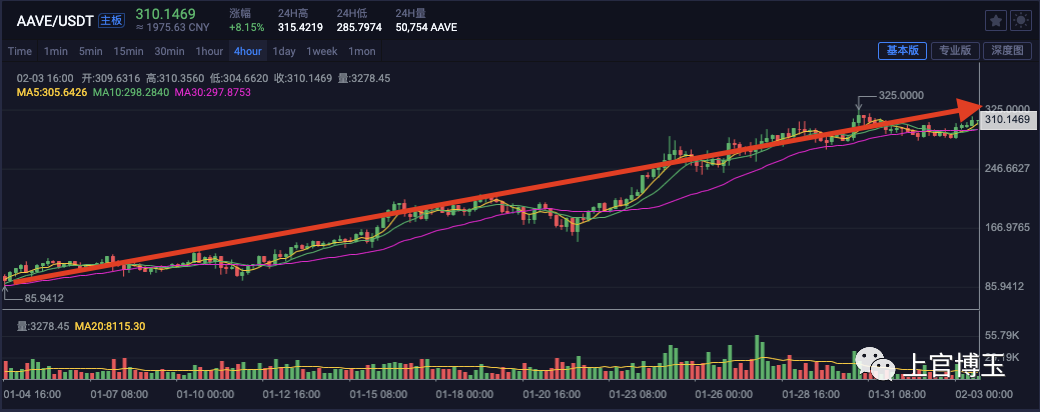Select the 4hour interval tab
Screen dimensions: 1040x412
247,51
